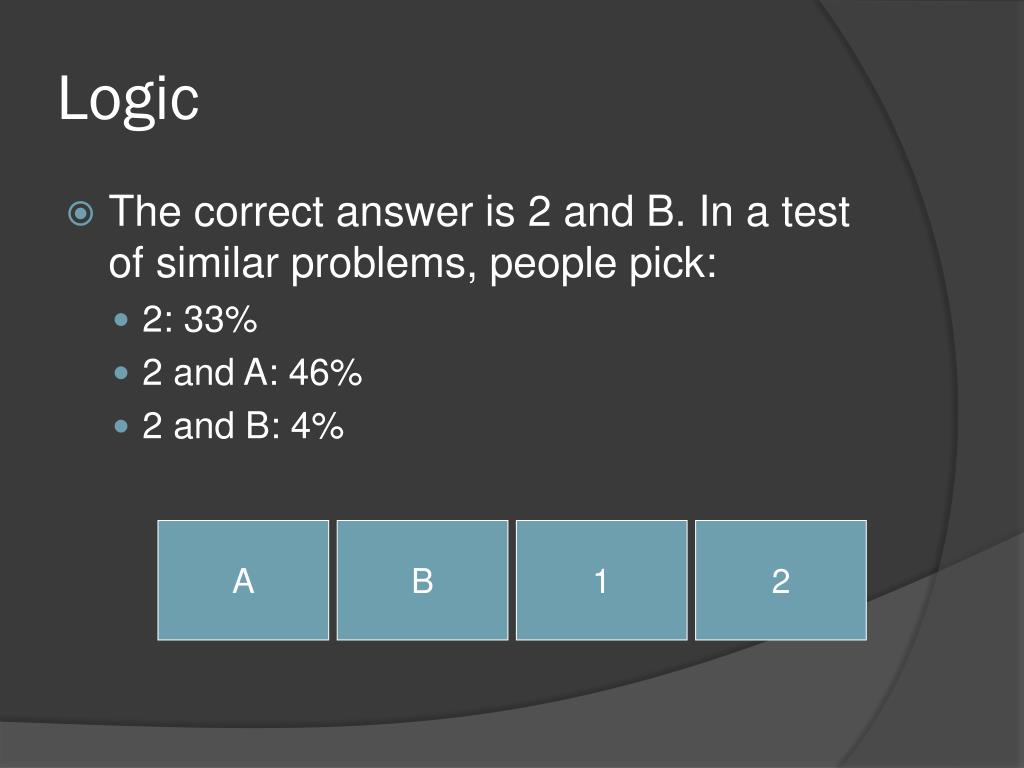Viewport: 1024px width, 768px height.
Task: Click the '4%' percentage value
Action: click(317, 426)
